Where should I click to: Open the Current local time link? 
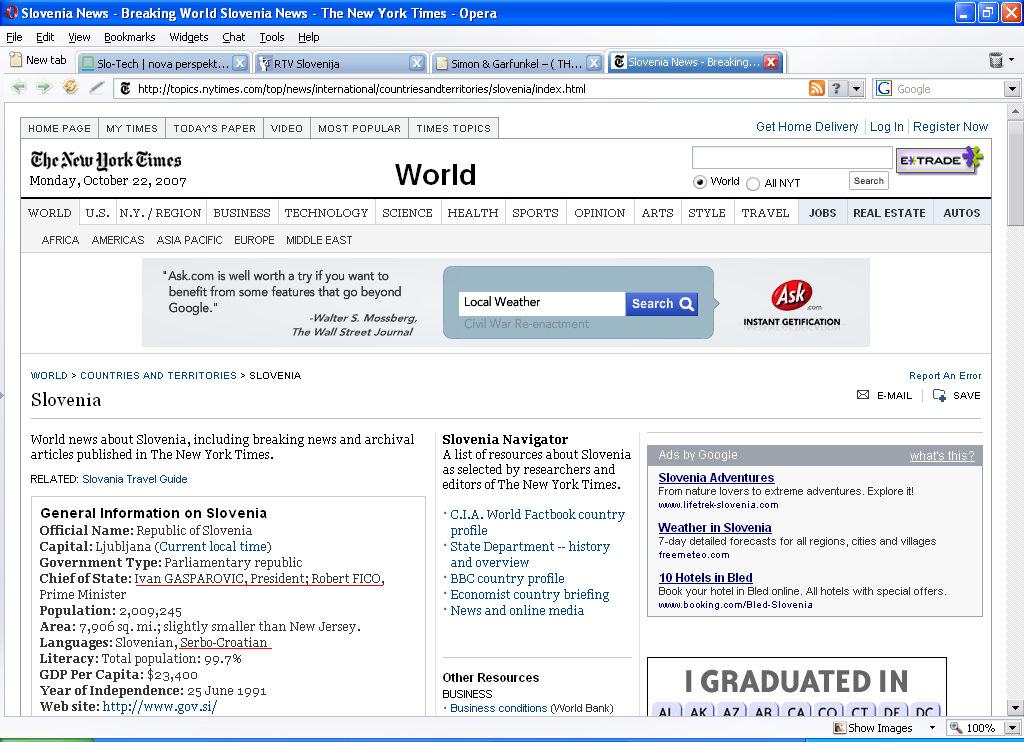[x=213, y=547]
